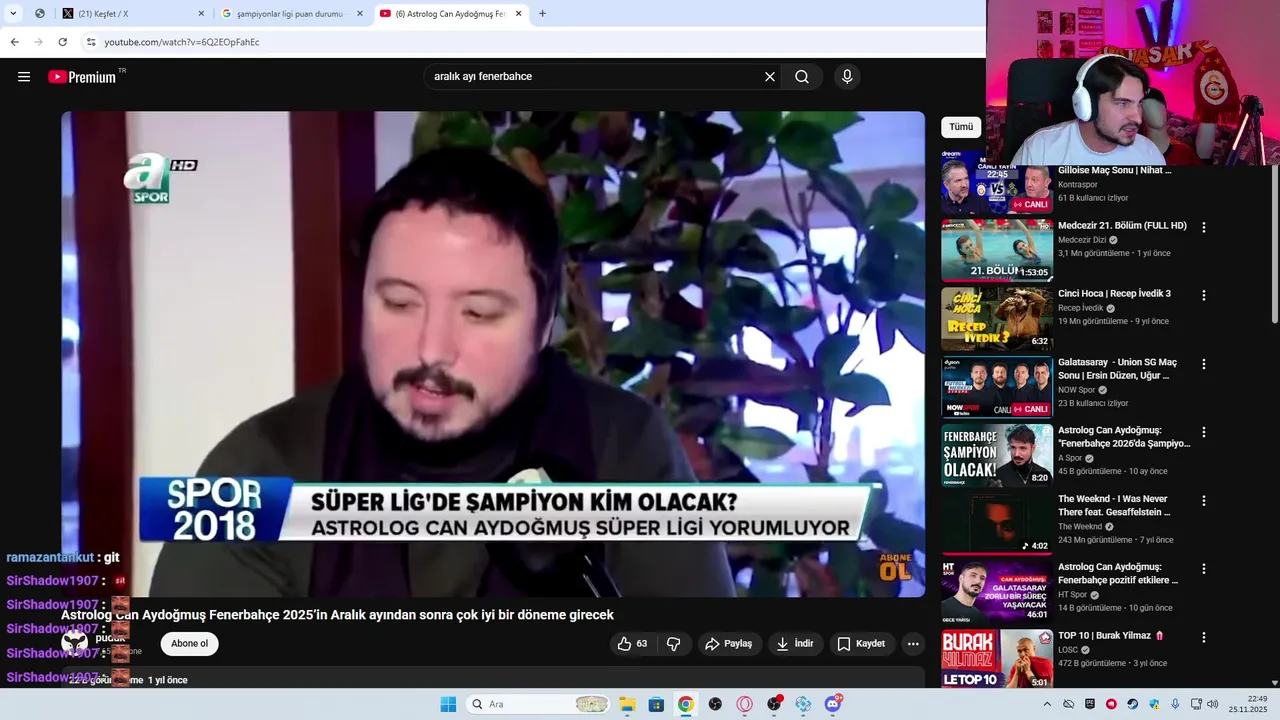Clear the search text with X icon
This screenshot has width=1280, height=720.
(770, 77)
